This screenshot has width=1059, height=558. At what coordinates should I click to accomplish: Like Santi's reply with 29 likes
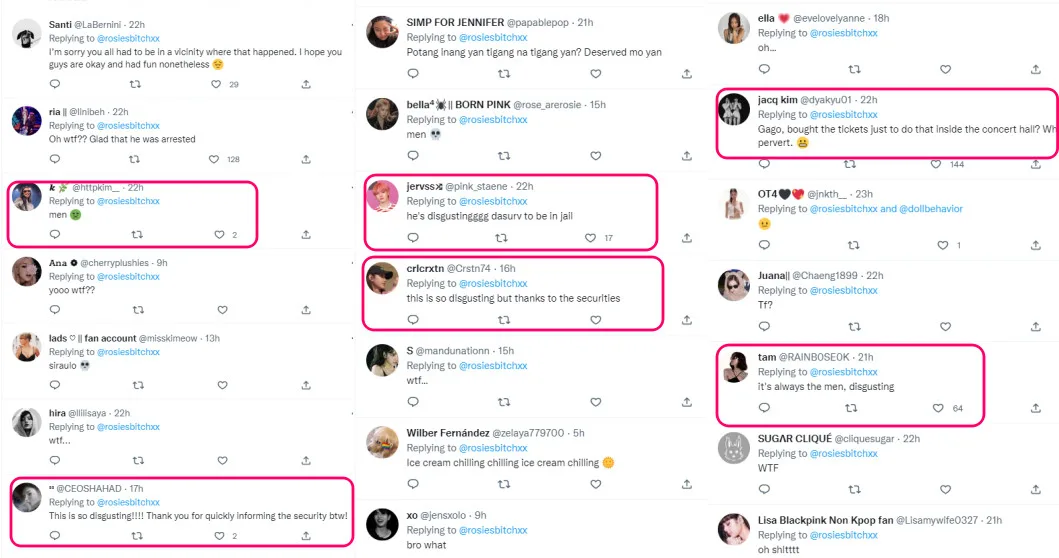point(216,84)
